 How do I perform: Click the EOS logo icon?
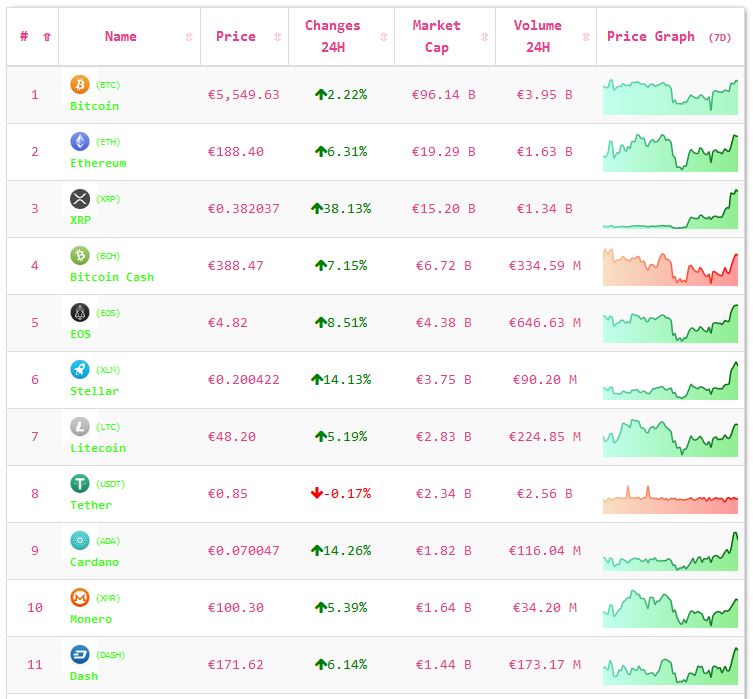pos(80,312)
